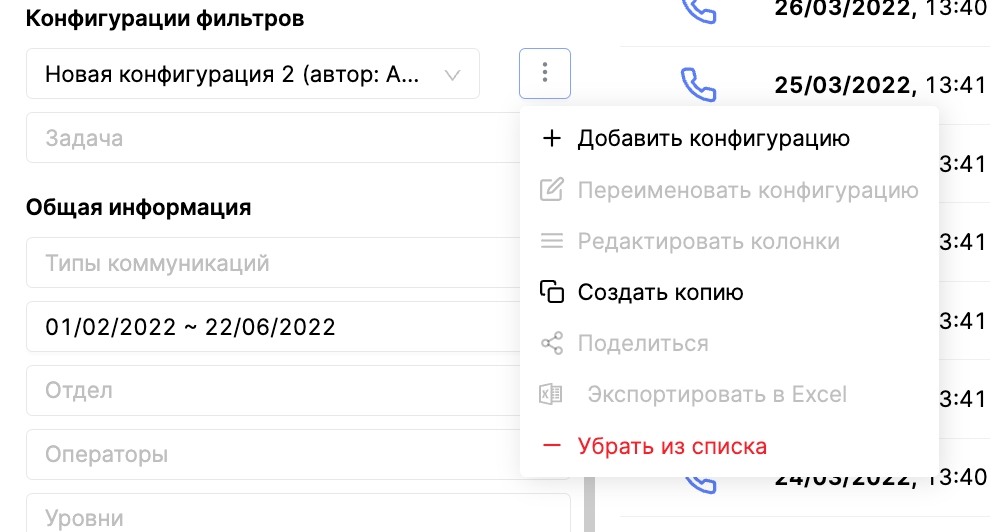Click the red minus icon for Убрать из списка
The image size is (990, 532).
(551, 446)
